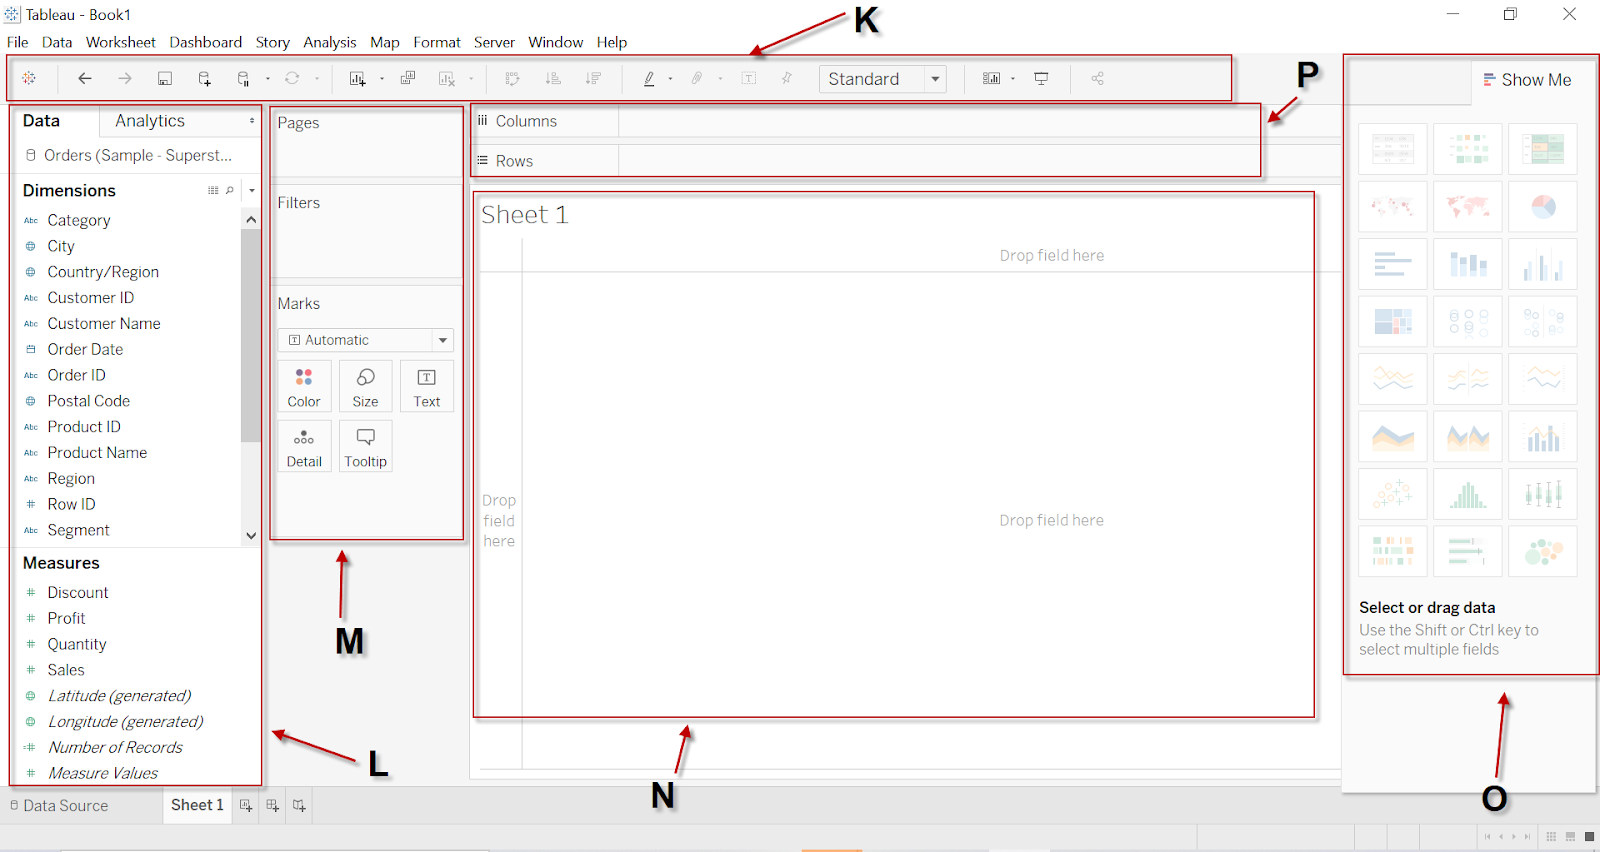Click the Save icon in toolbar

point(165,78)
